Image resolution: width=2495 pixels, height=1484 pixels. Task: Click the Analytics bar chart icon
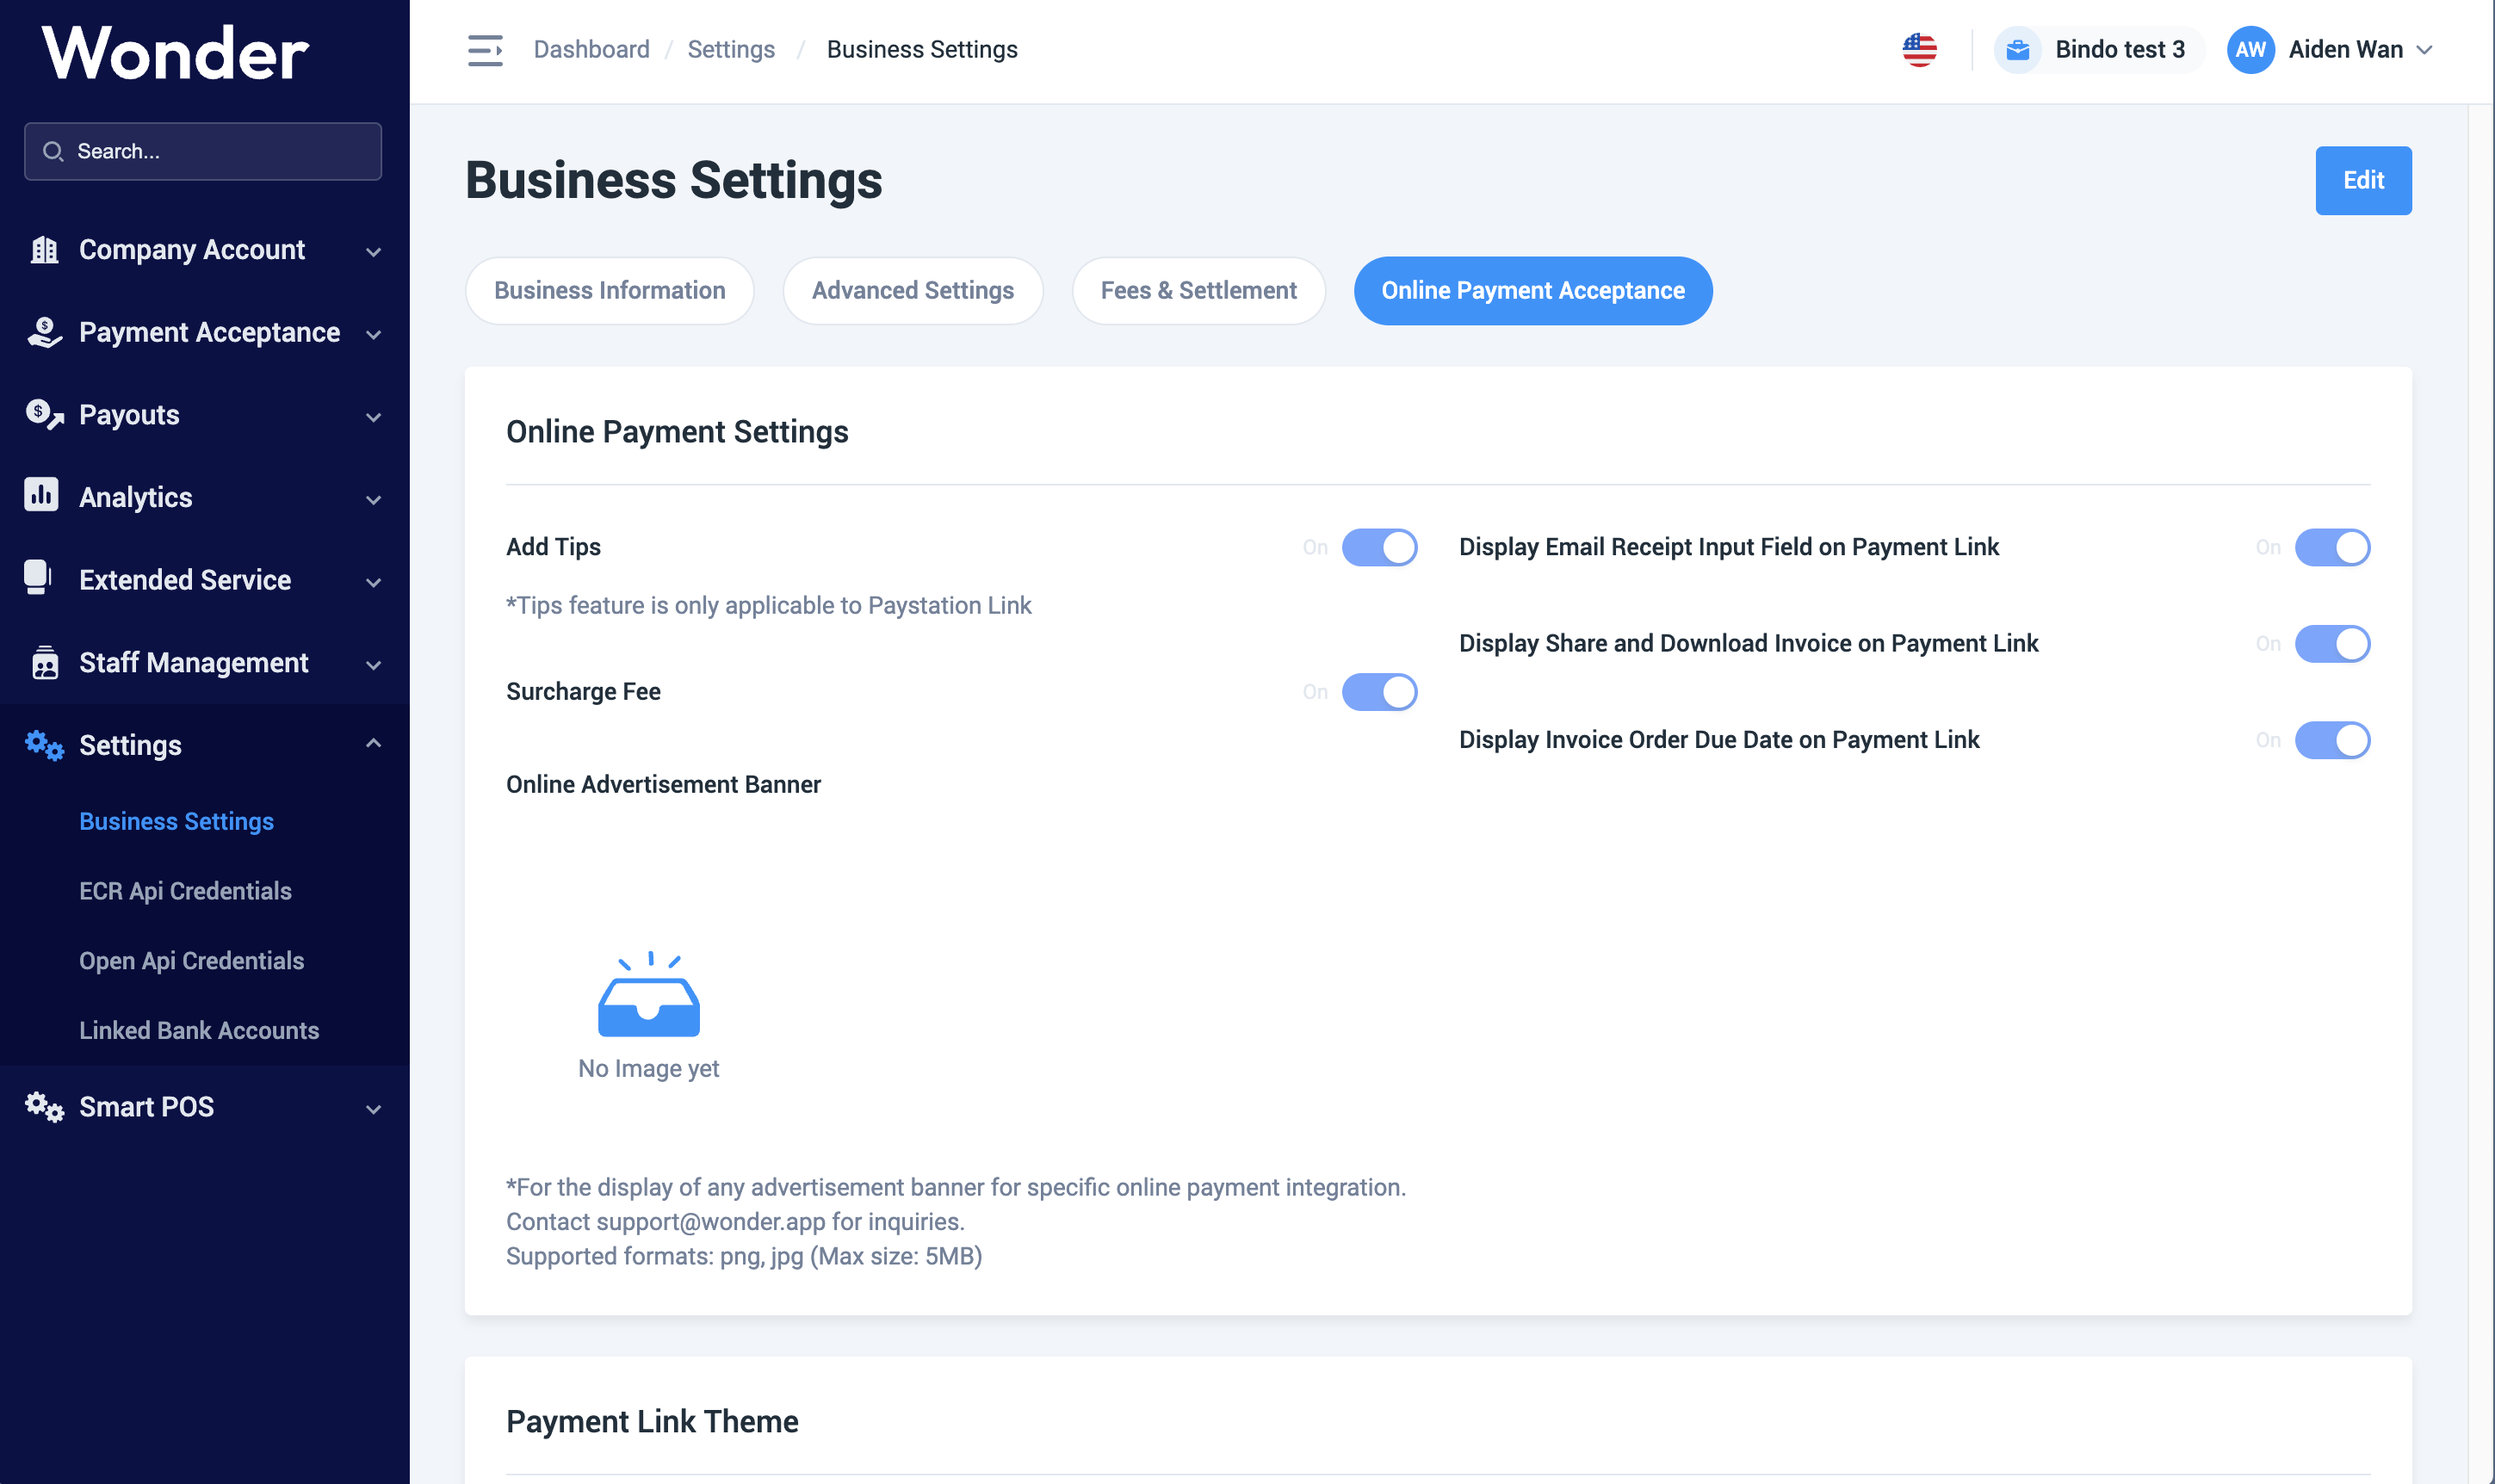point(41,495)
